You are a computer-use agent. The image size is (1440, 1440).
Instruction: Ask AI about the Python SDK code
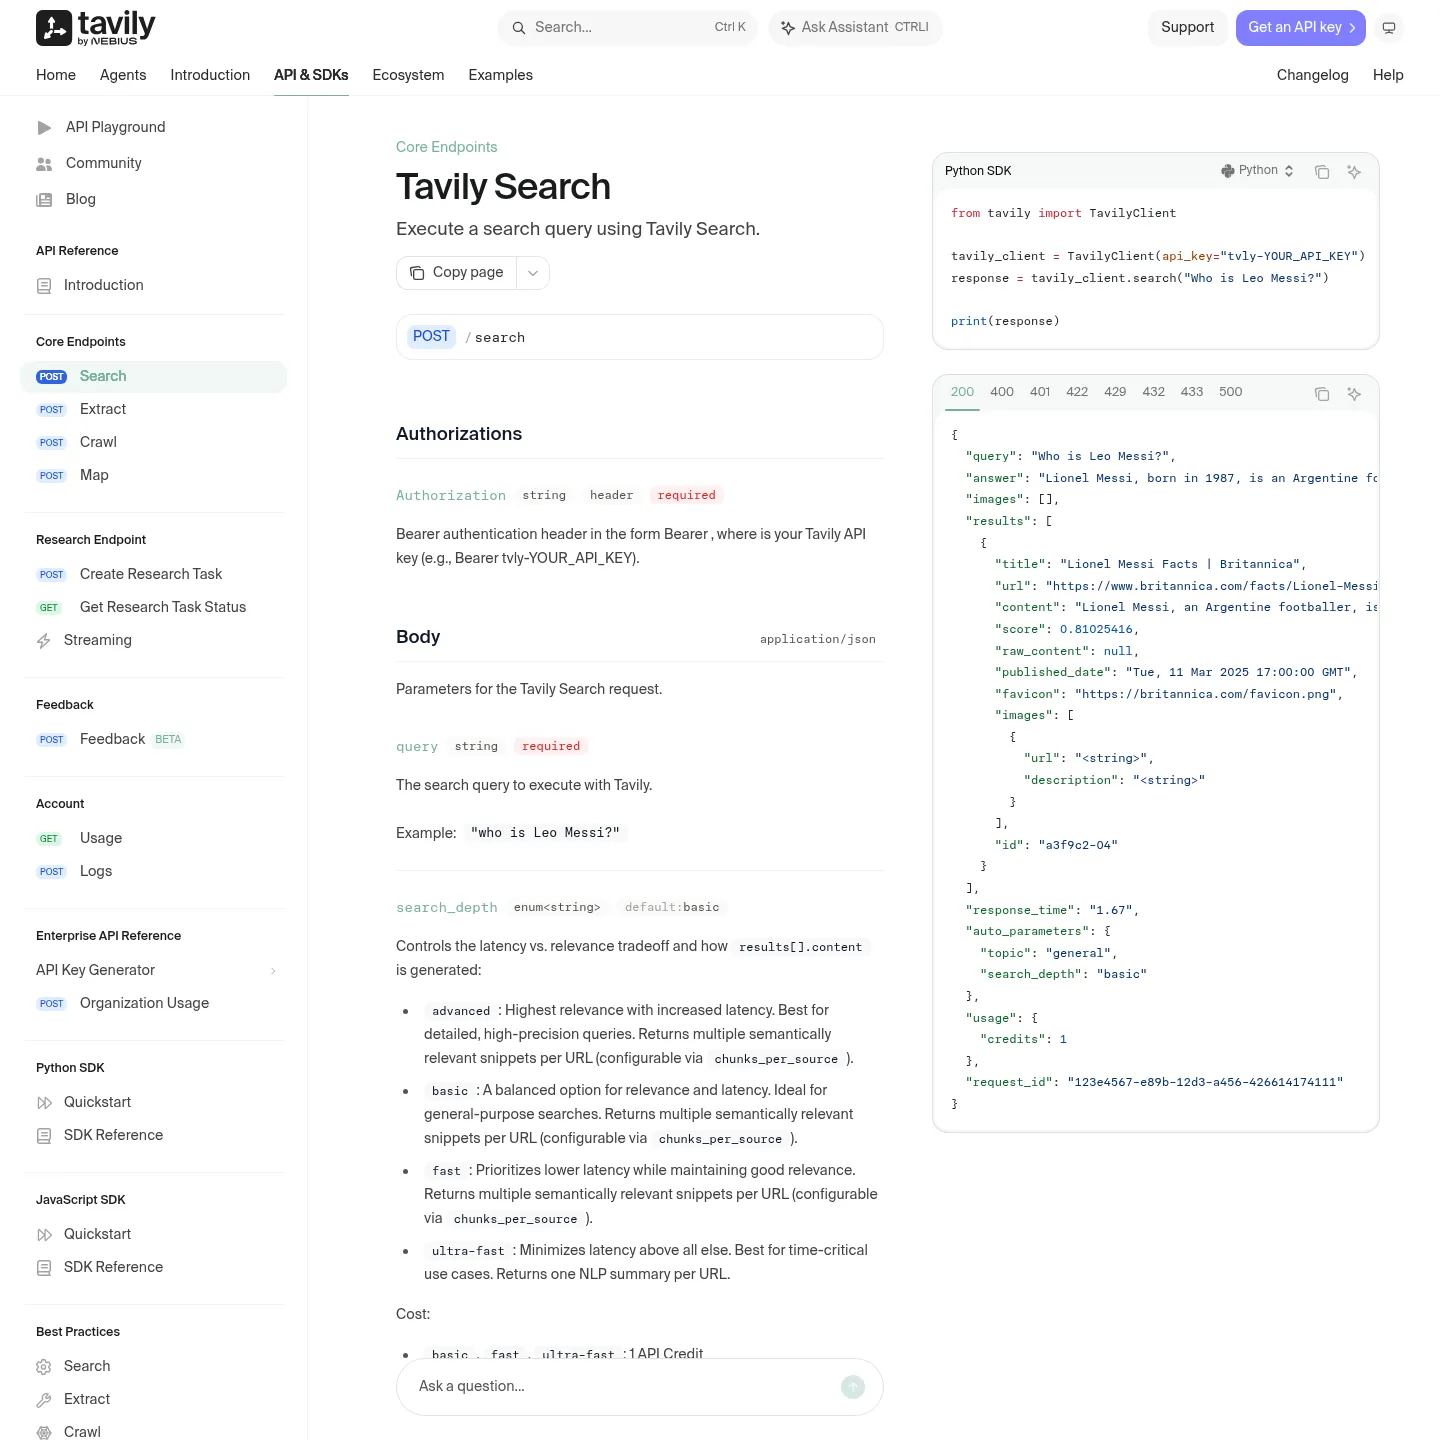(1354, 172)
